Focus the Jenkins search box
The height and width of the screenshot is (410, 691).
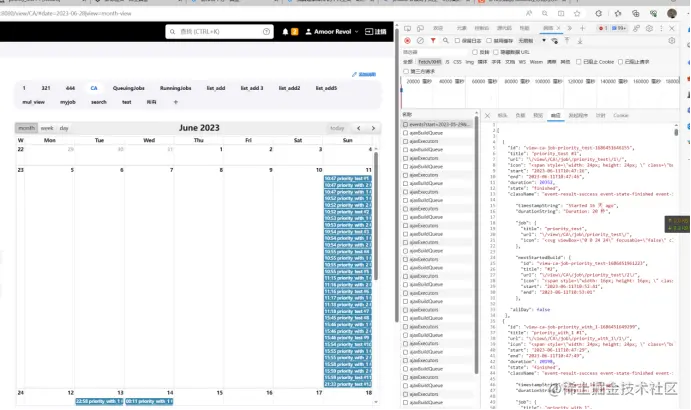click(219, 32)
